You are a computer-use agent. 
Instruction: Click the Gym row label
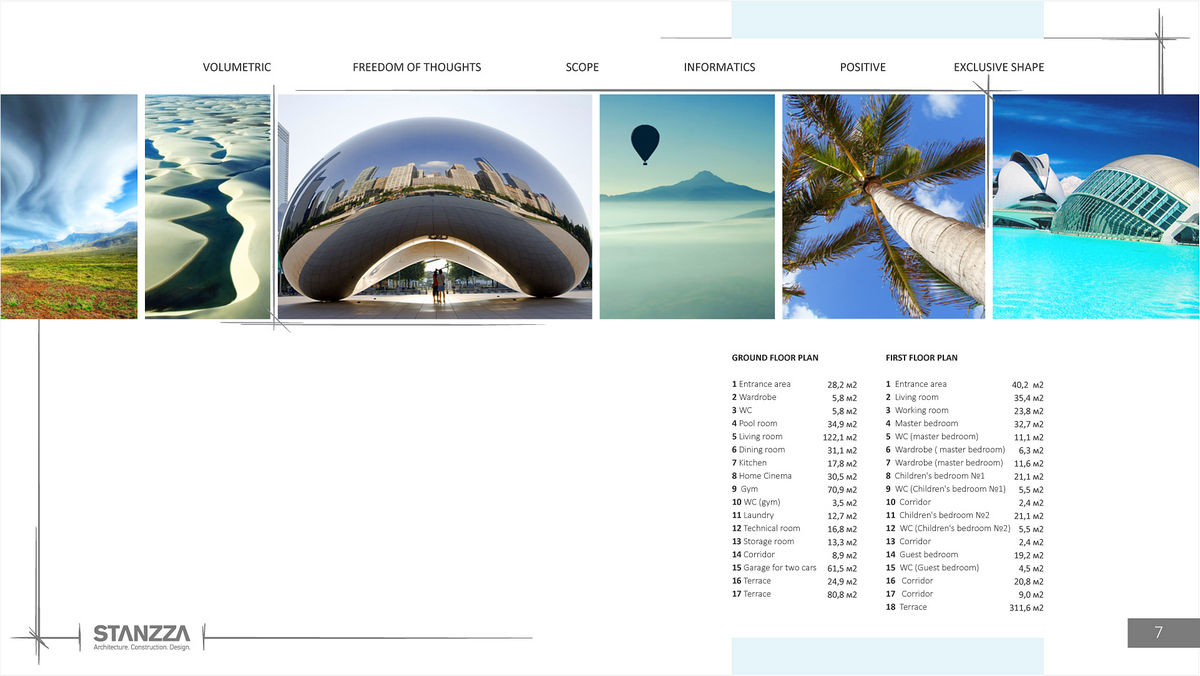(x=744, y=489)
